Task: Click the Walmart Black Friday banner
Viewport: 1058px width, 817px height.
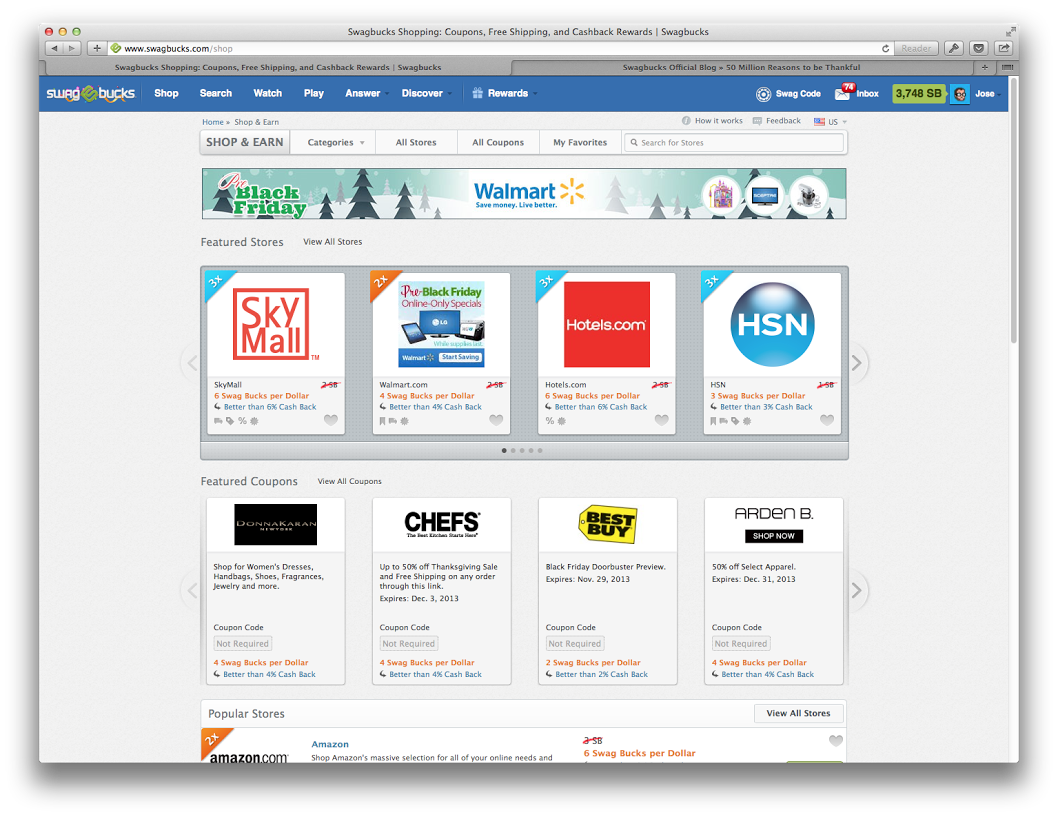Action: [524, 194]
